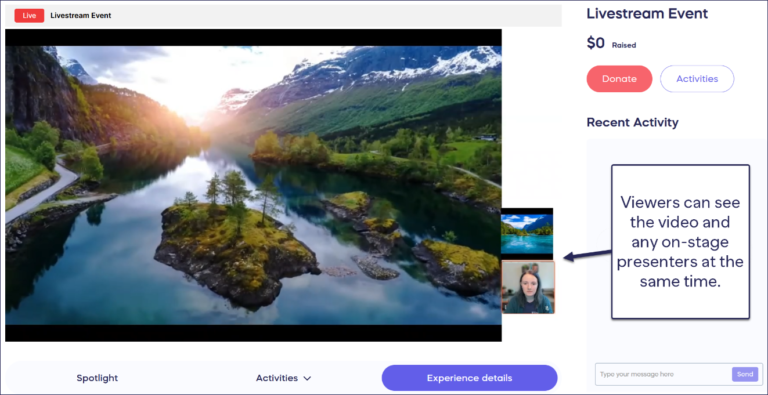Screen dimensions: 768x395
Task: Click the $0 Raised amount
Action: pyautogui.click(x=611, y=44)
